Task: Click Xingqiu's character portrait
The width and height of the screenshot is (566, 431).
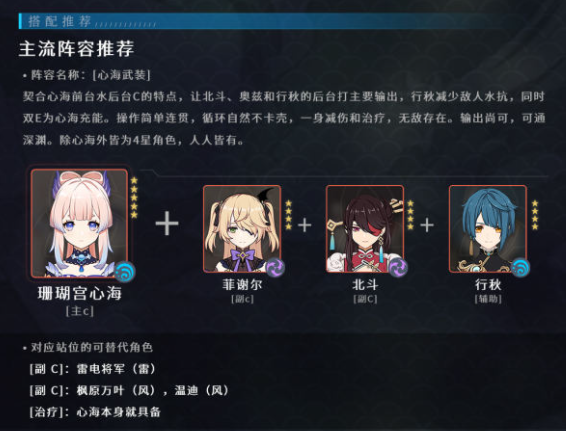Action: pyautogui.click(x=488, y=228)
